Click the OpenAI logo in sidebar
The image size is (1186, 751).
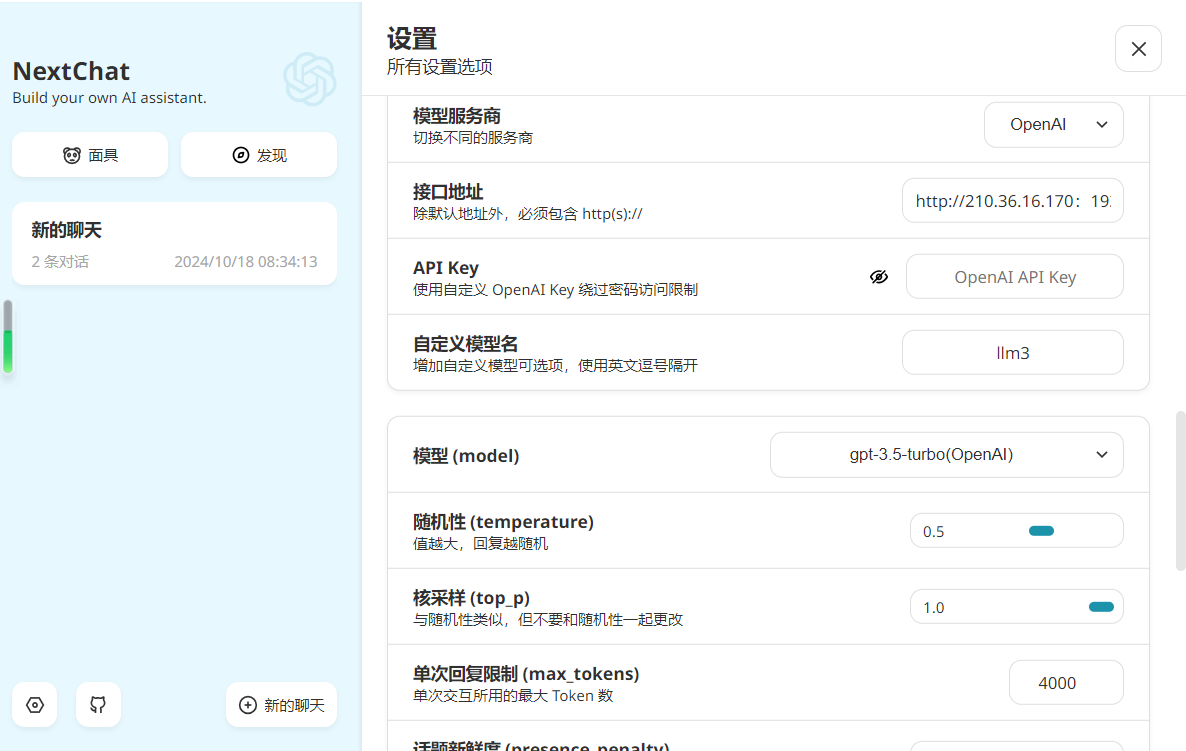pyautogui.click(x=309, y=79)
